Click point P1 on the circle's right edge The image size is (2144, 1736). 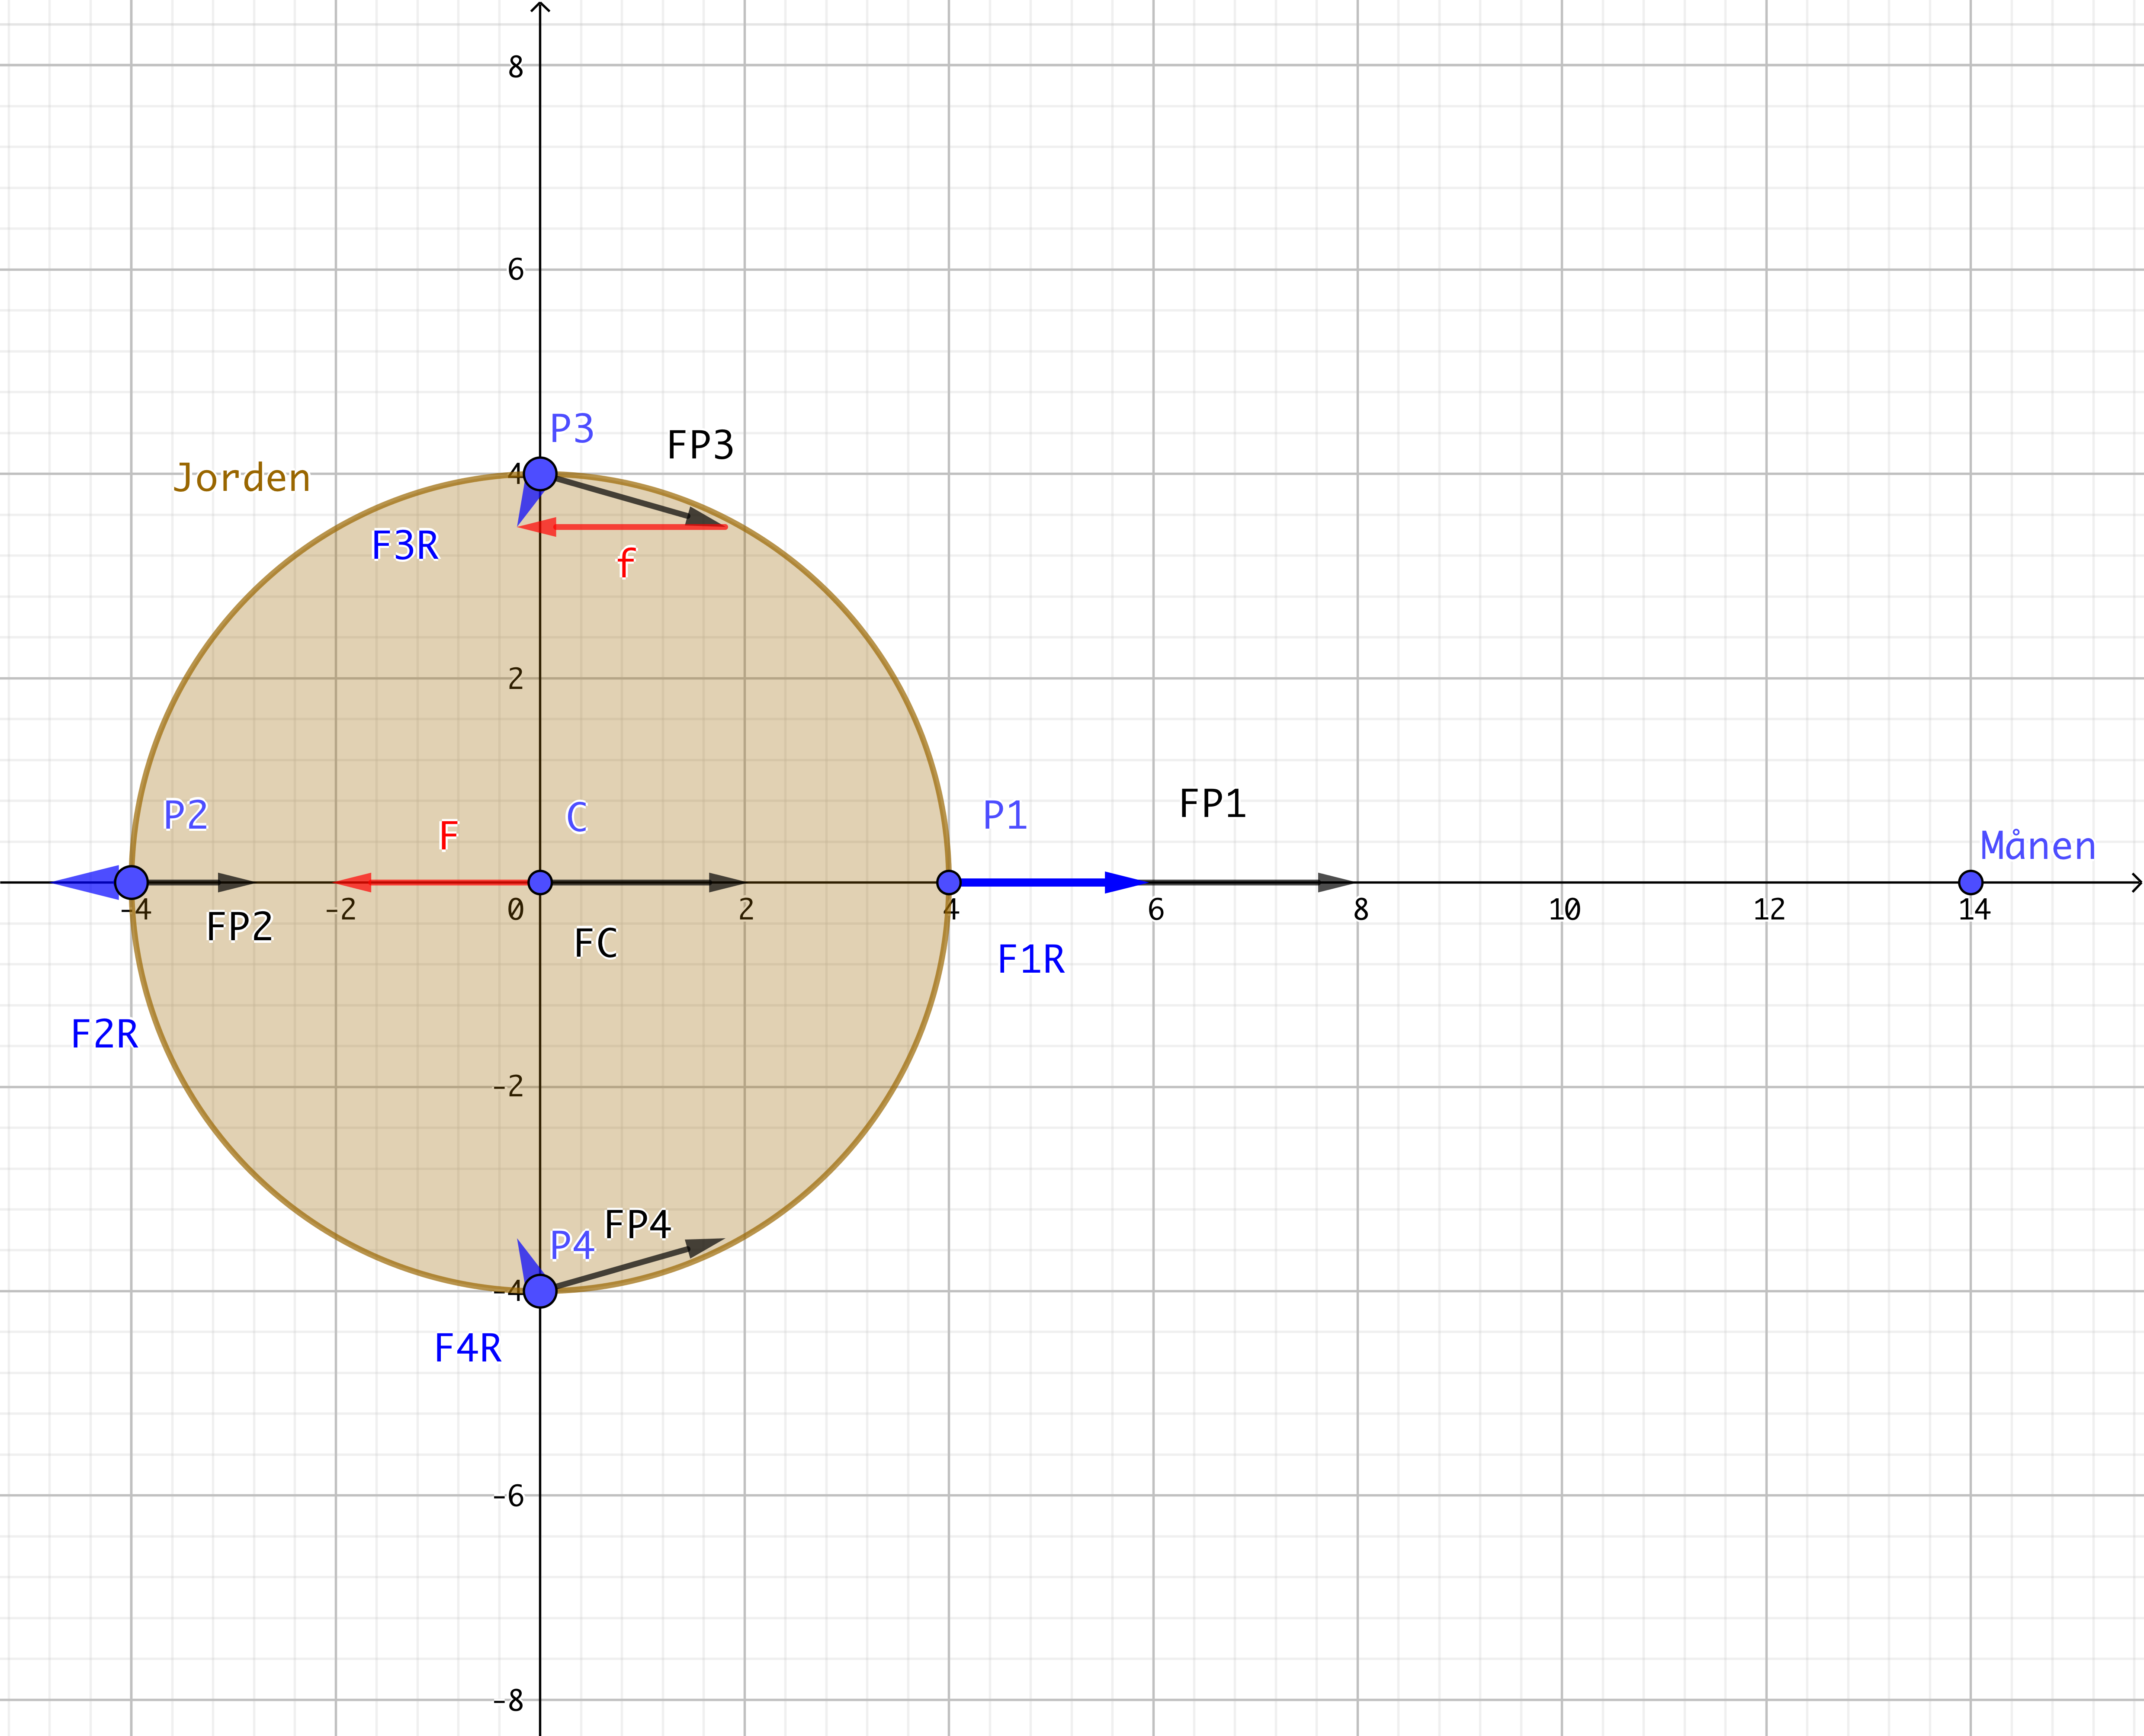coord(949,882)
